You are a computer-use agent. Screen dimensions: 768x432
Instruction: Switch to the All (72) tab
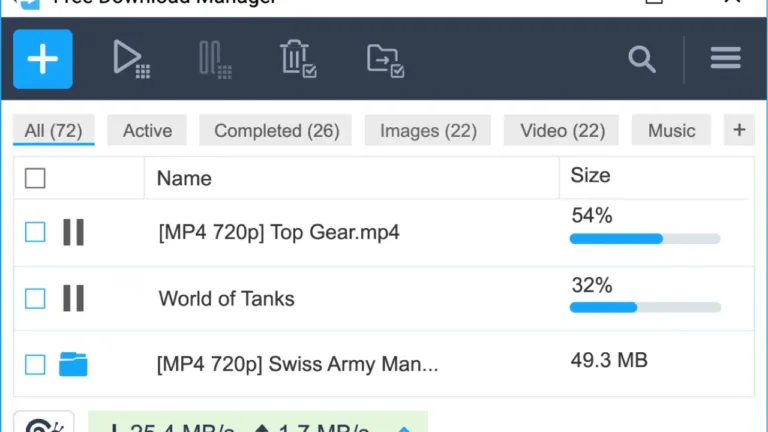point(53,130)
